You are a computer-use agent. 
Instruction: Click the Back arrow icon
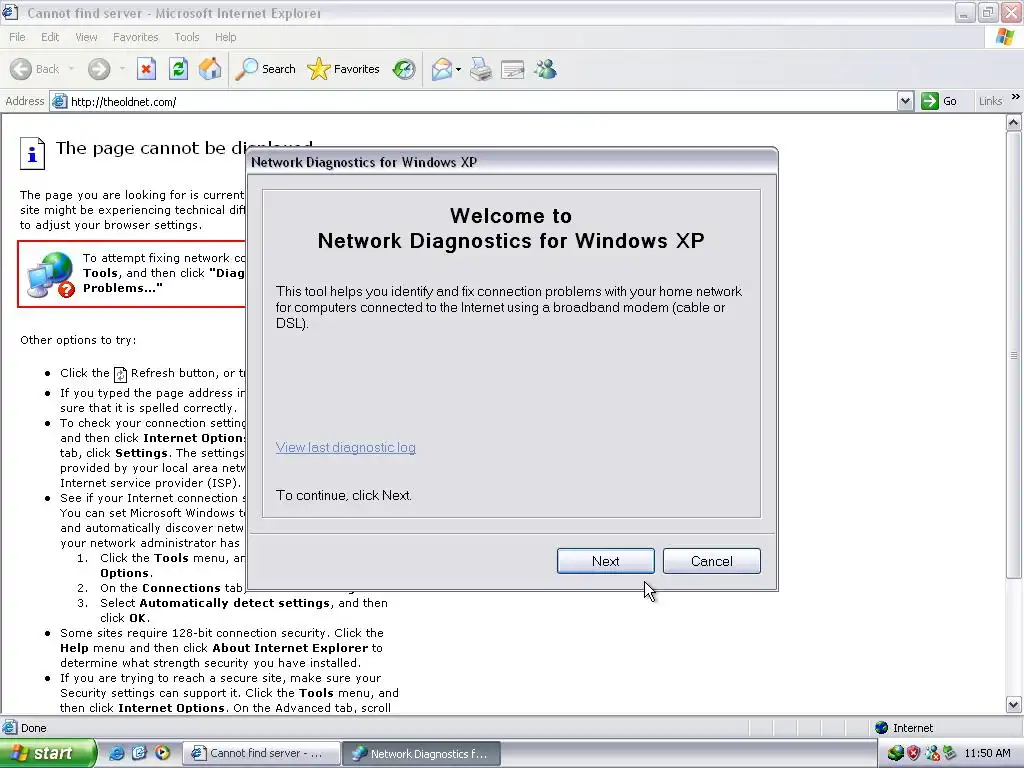click(x=21, y=69)
